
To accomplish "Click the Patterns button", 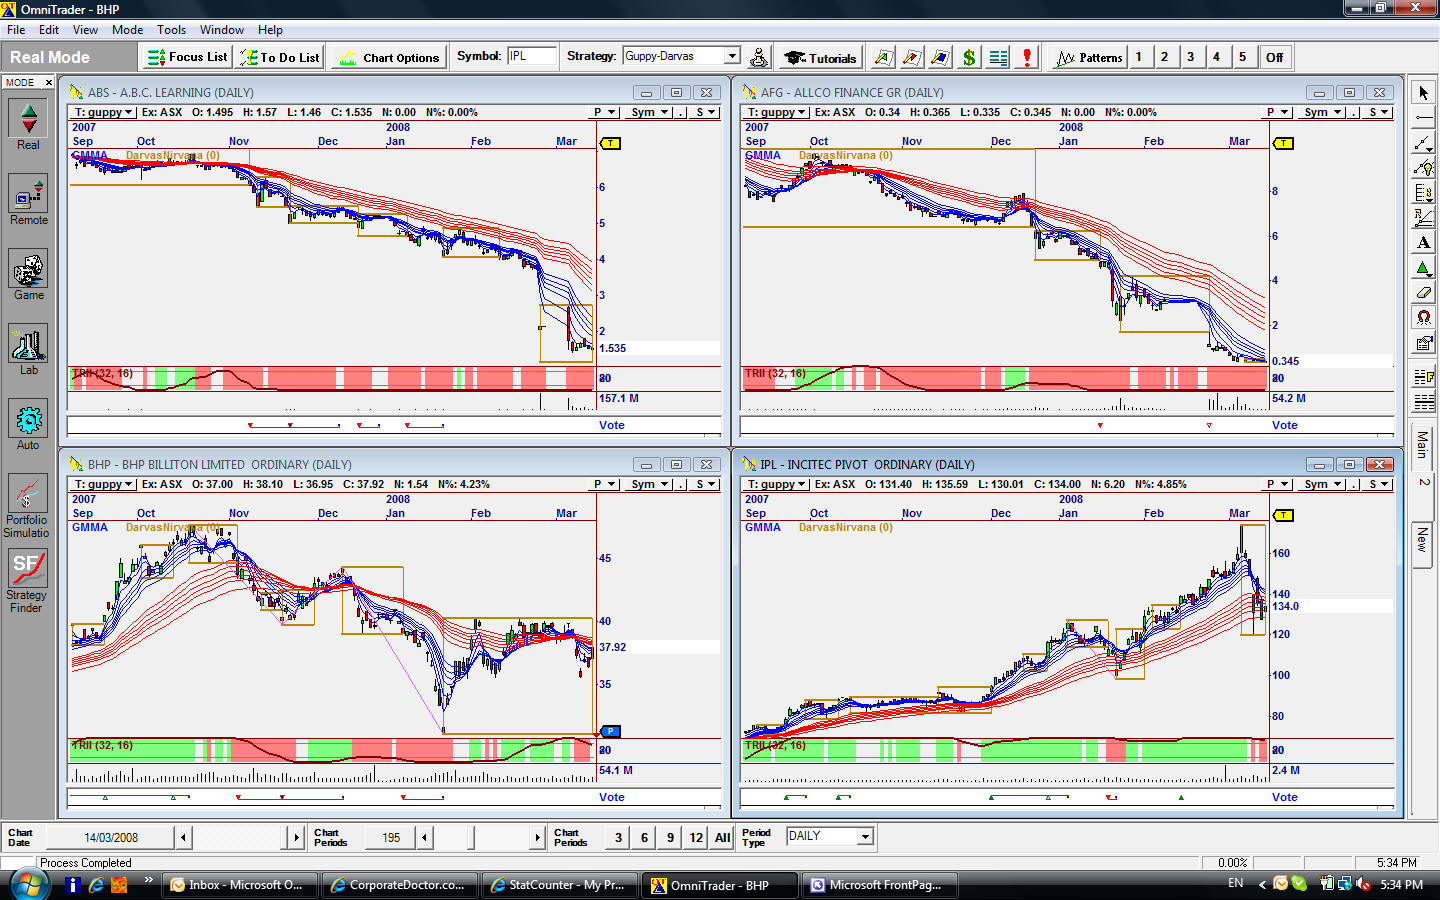I will (1090, 57).
